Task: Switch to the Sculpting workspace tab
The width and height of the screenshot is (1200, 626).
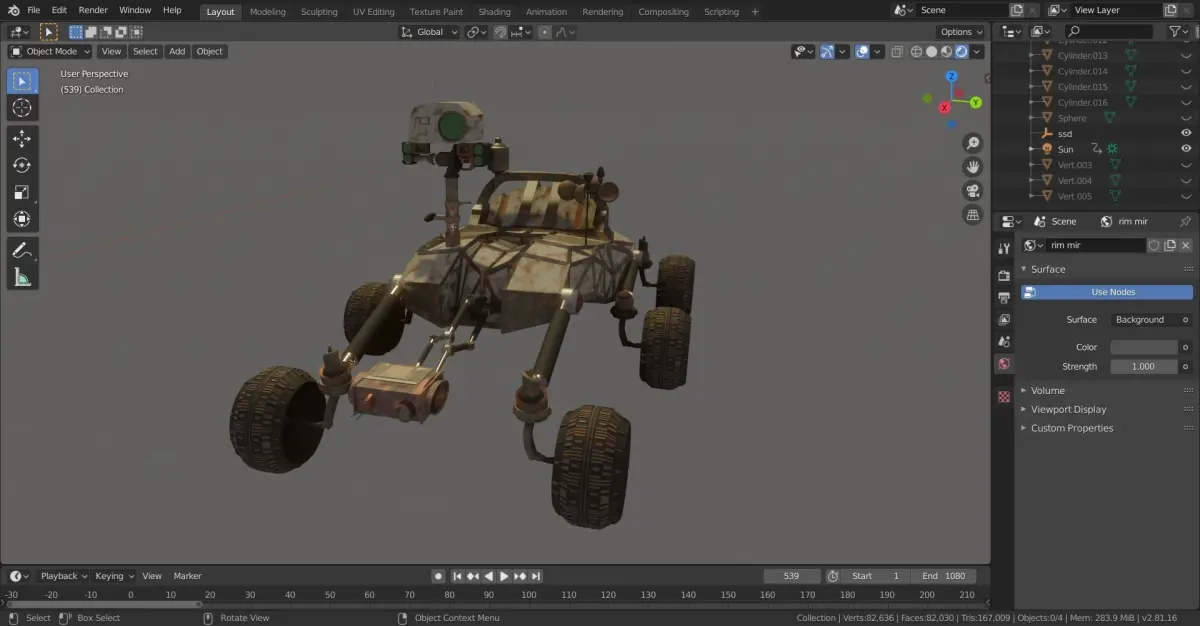Action: tap(319, 12)
